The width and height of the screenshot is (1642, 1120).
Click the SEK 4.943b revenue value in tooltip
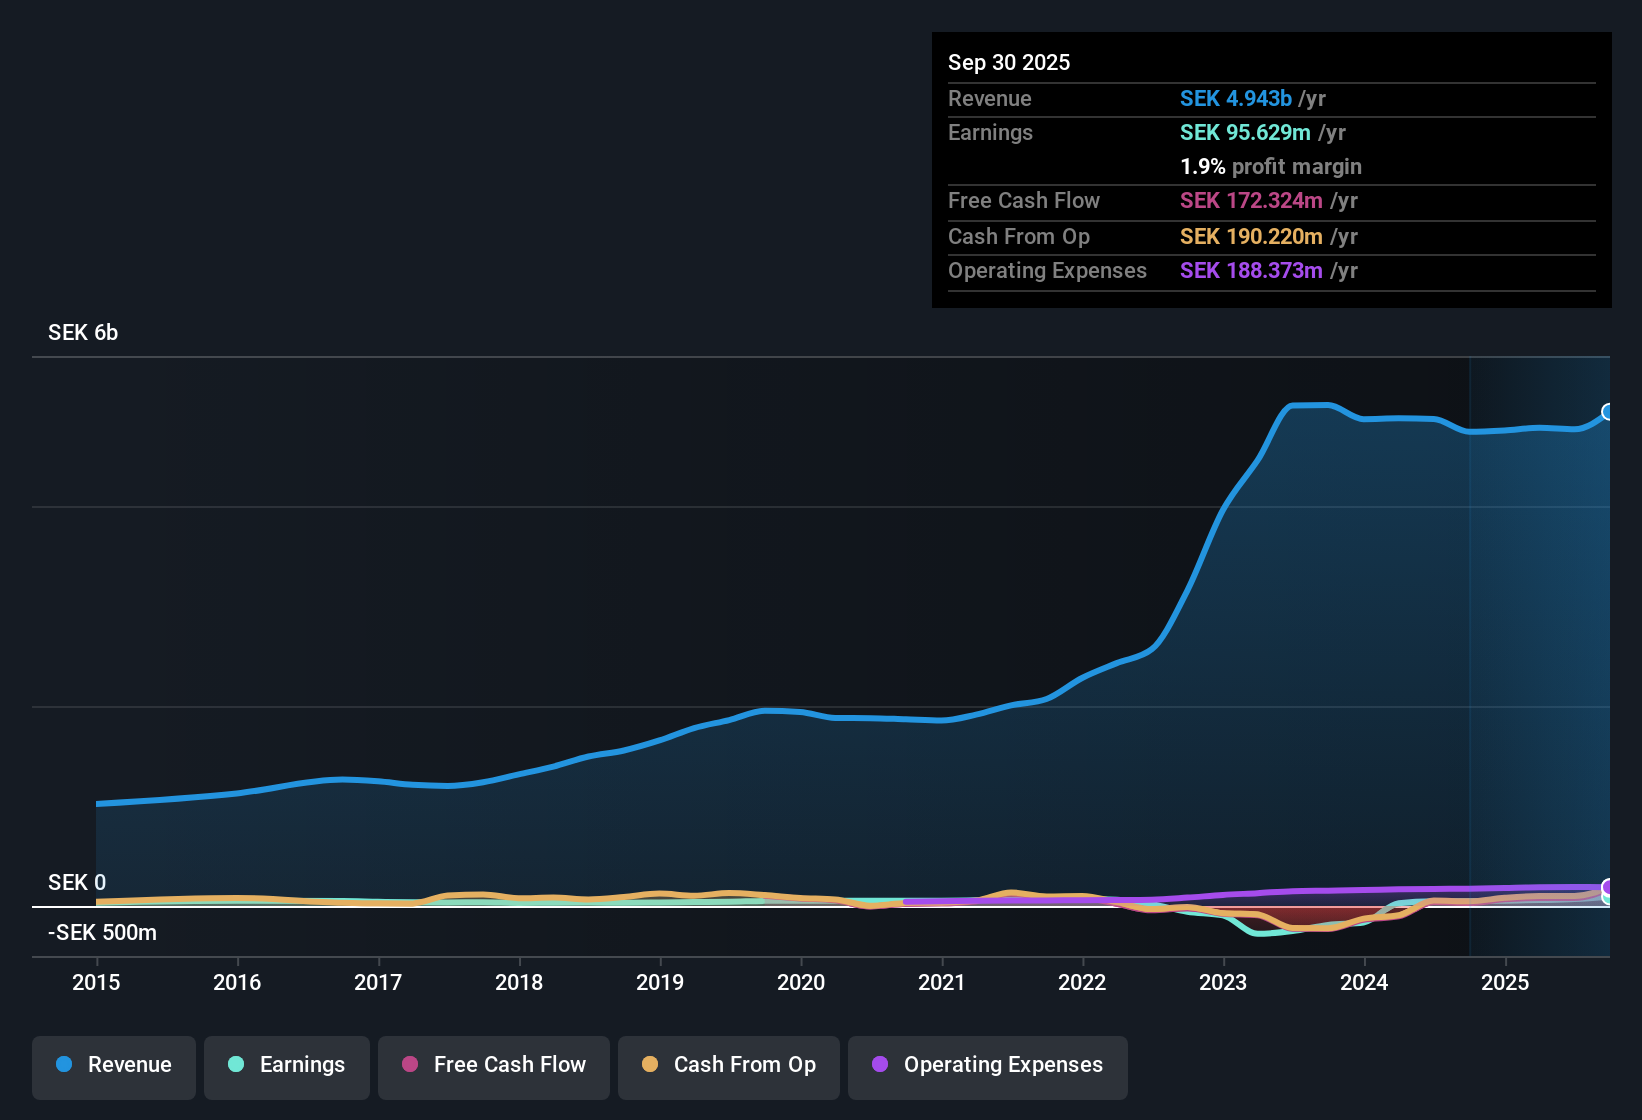(x=1235, y=98)
